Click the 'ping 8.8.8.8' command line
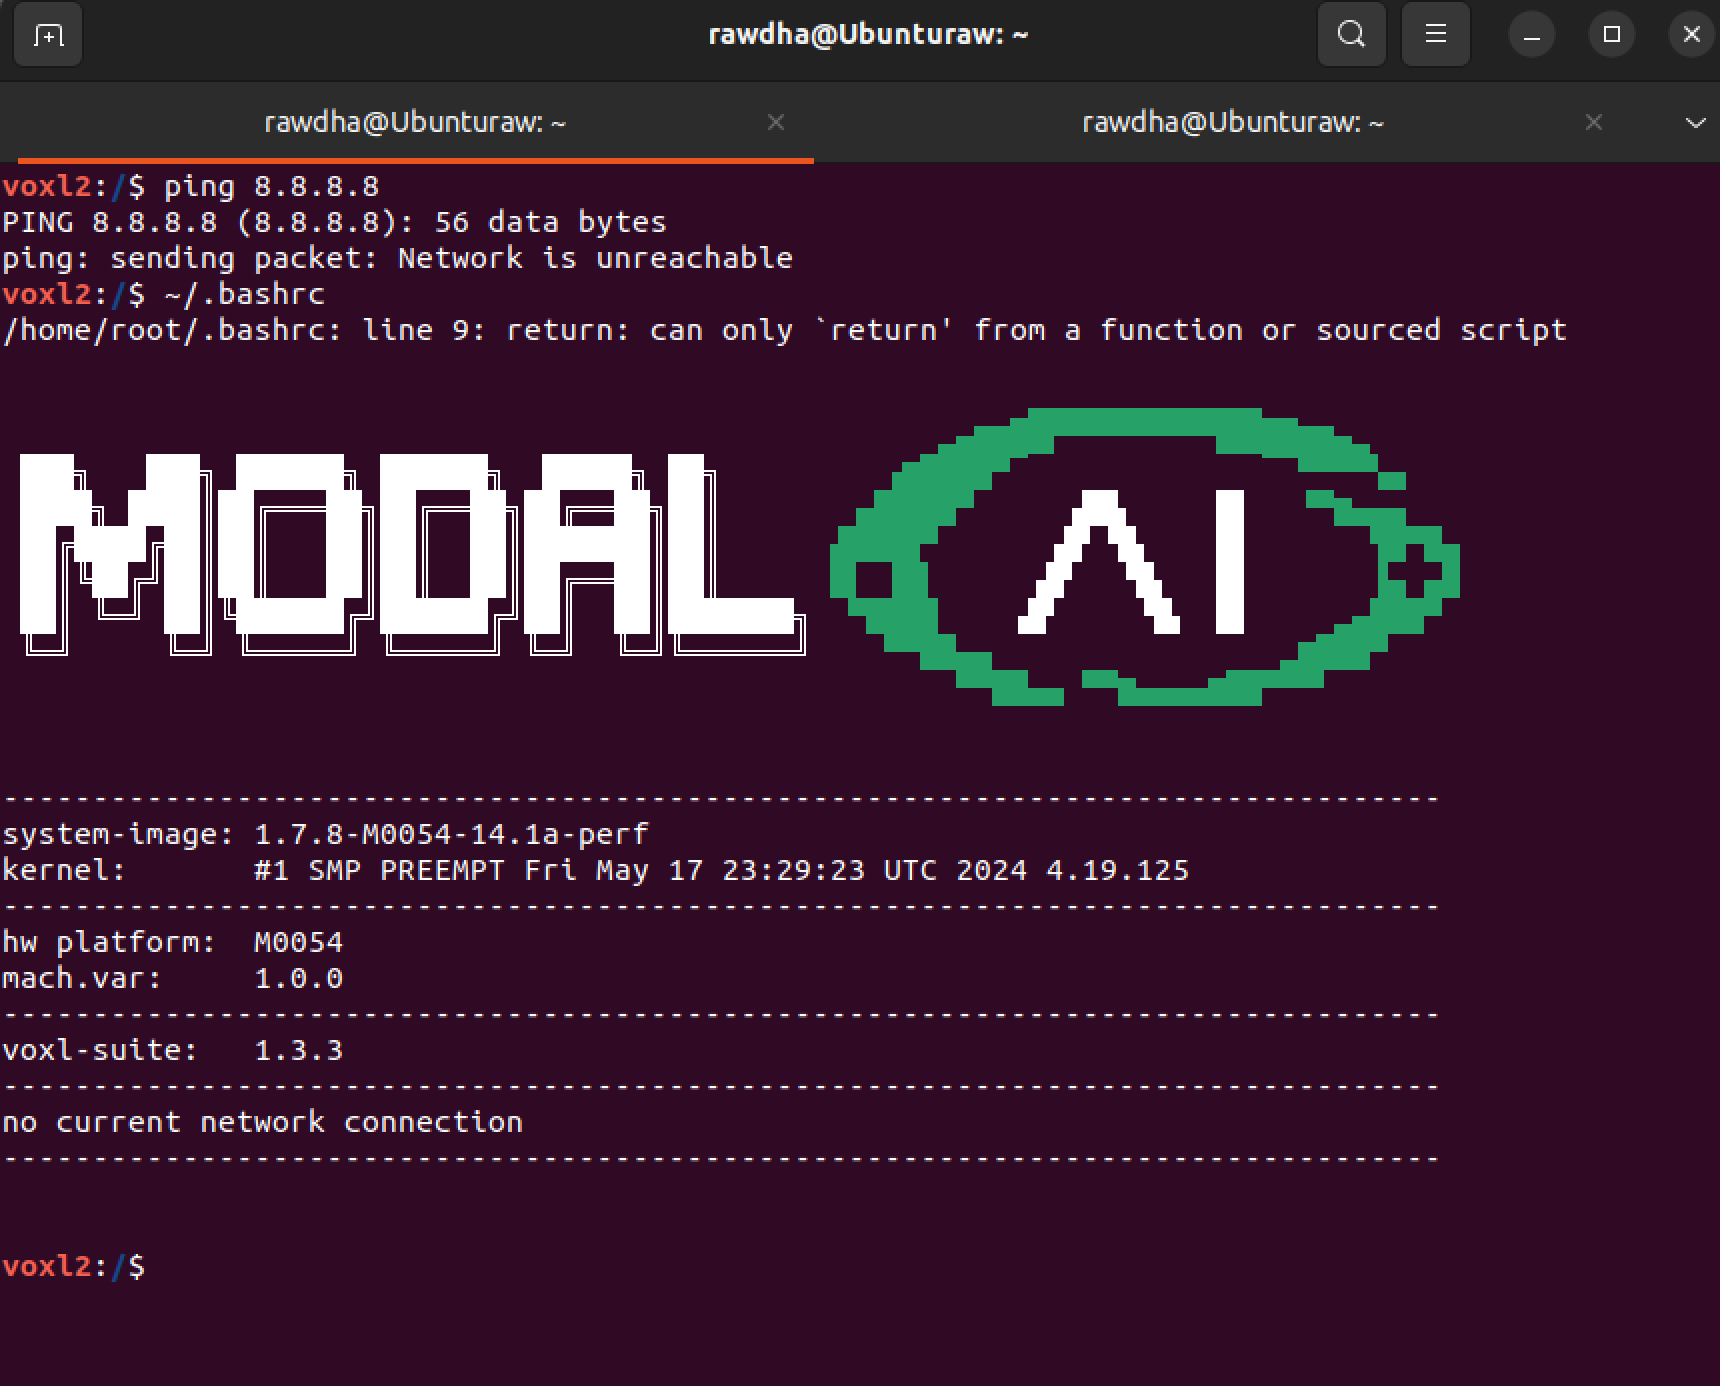Screen dimensions: 1720x1386 191,187
